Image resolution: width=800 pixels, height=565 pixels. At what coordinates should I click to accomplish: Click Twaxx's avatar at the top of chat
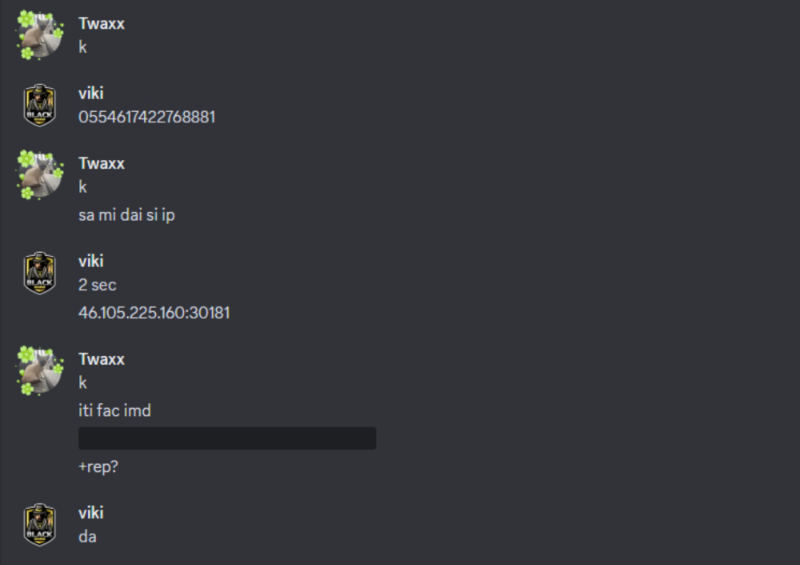click(x=40, y=35)
